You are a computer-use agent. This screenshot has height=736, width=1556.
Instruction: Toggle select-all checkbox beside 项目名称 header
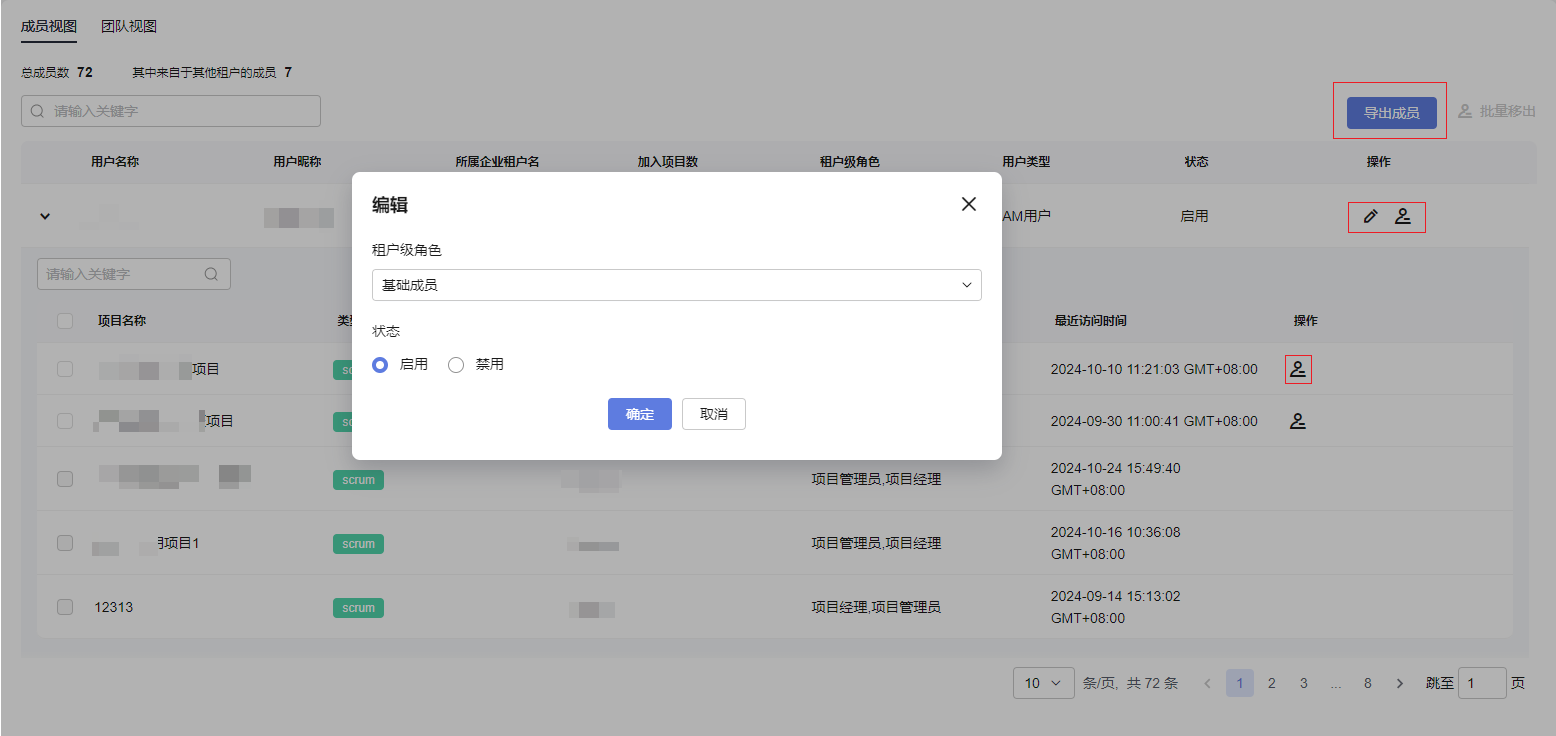click(65, 321)
